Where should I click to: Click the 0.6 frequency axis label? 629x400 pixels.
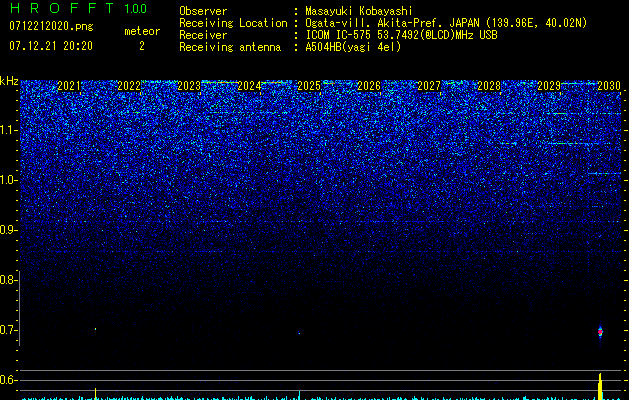pos(8,380)
